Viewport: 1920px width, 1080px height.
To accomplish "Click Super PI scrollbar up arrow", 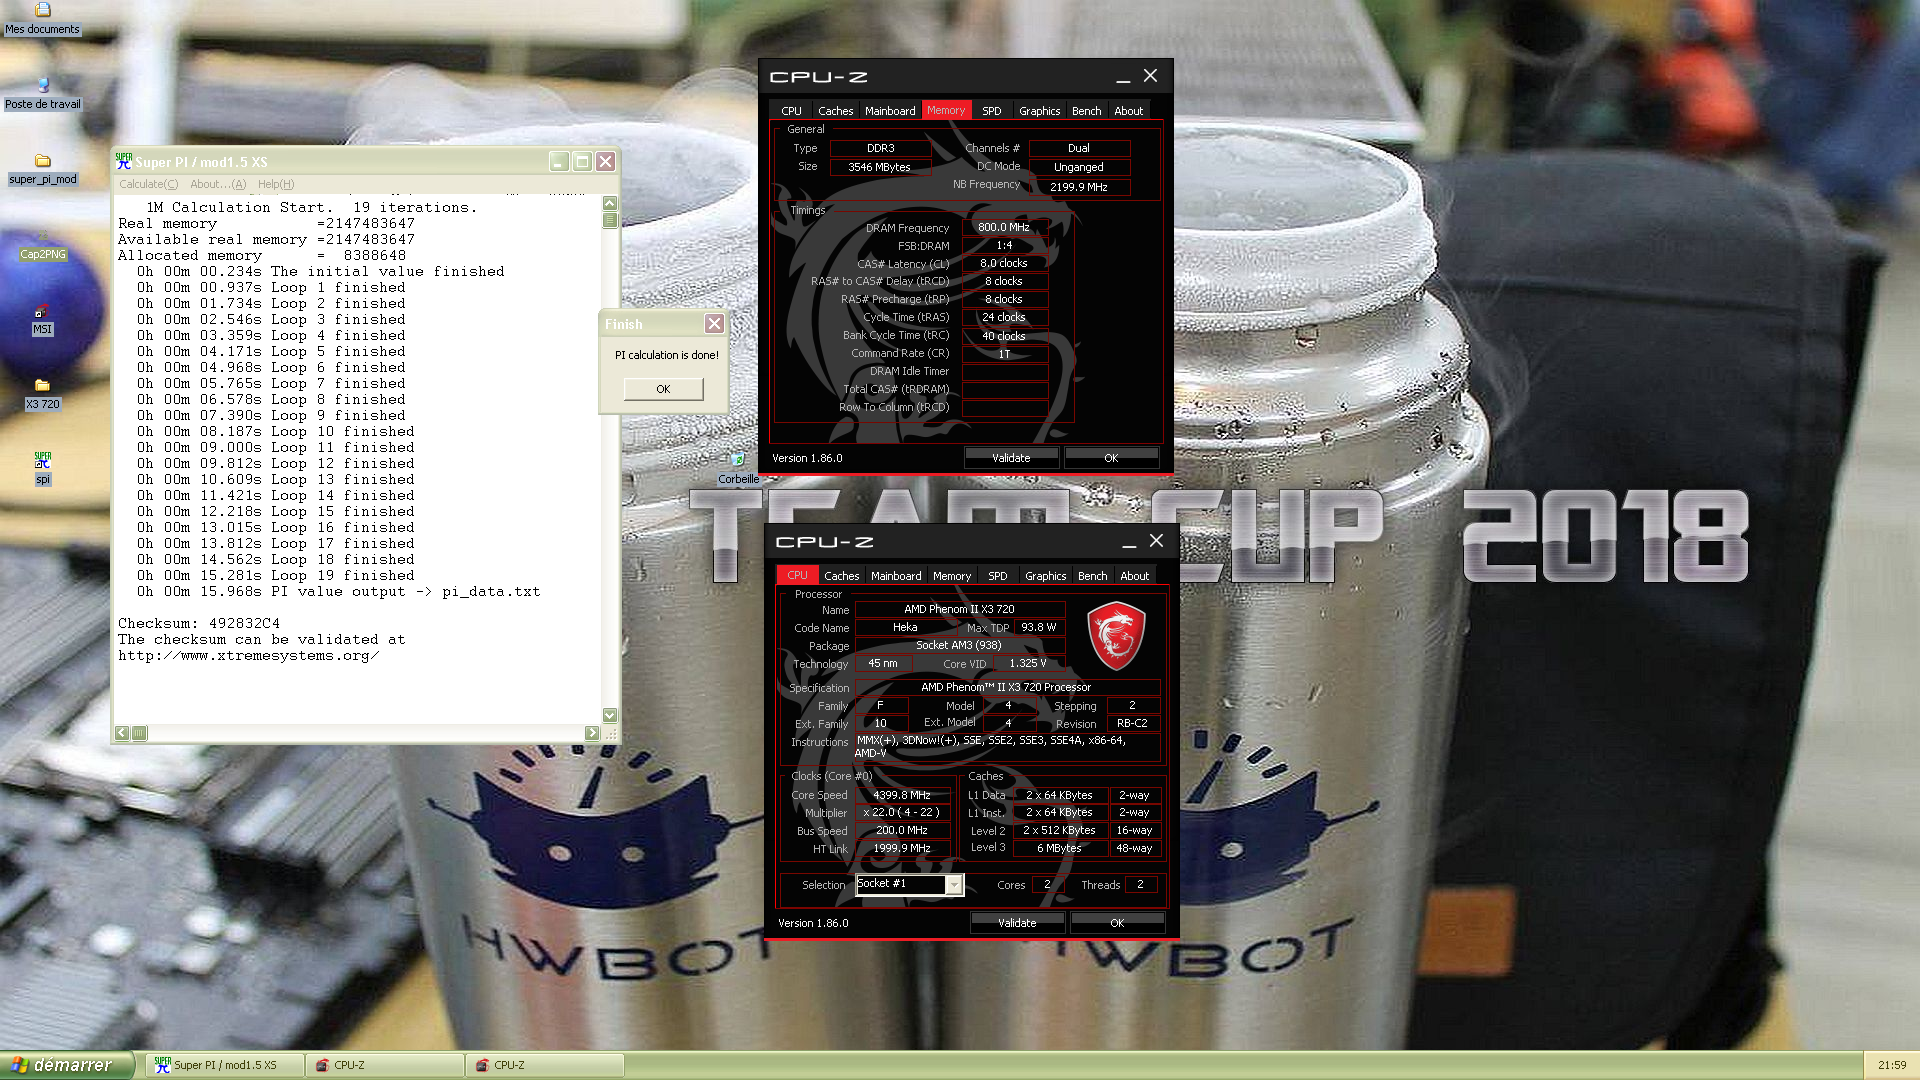I will (x=610, y=203).
